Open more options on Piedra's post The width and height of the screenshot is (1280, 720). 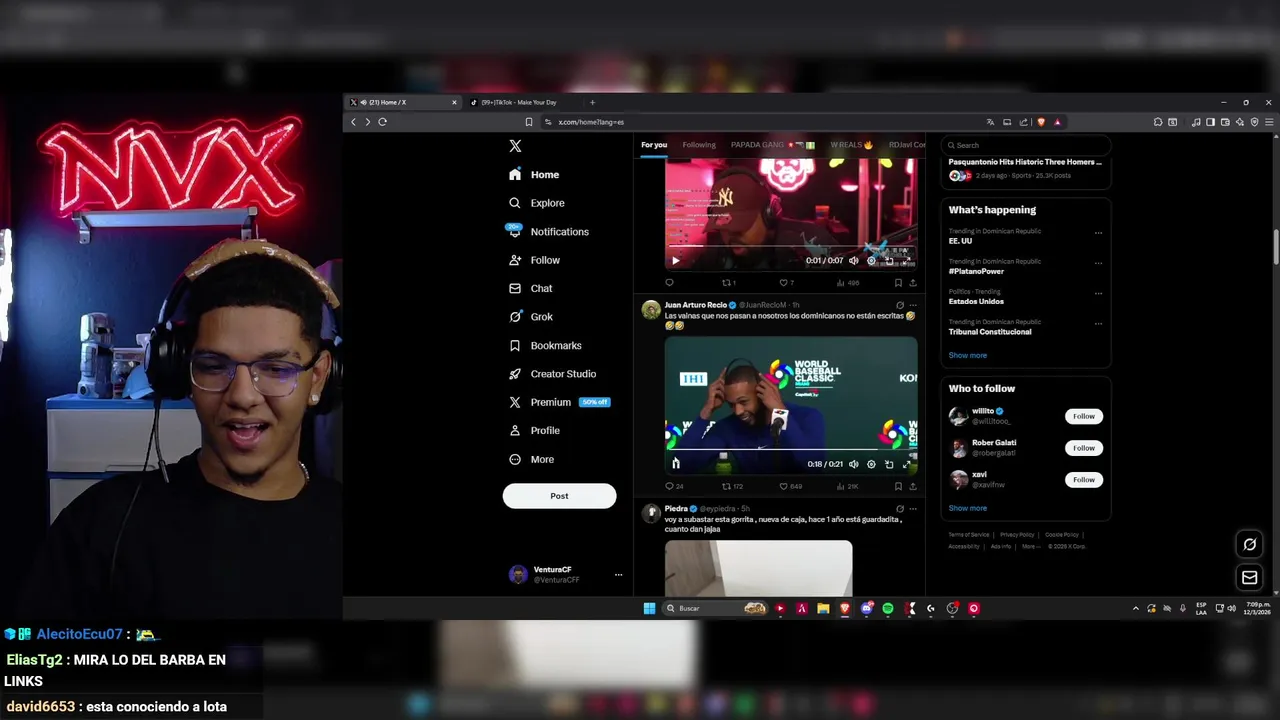pyautogui.click(x=912, y=509)
